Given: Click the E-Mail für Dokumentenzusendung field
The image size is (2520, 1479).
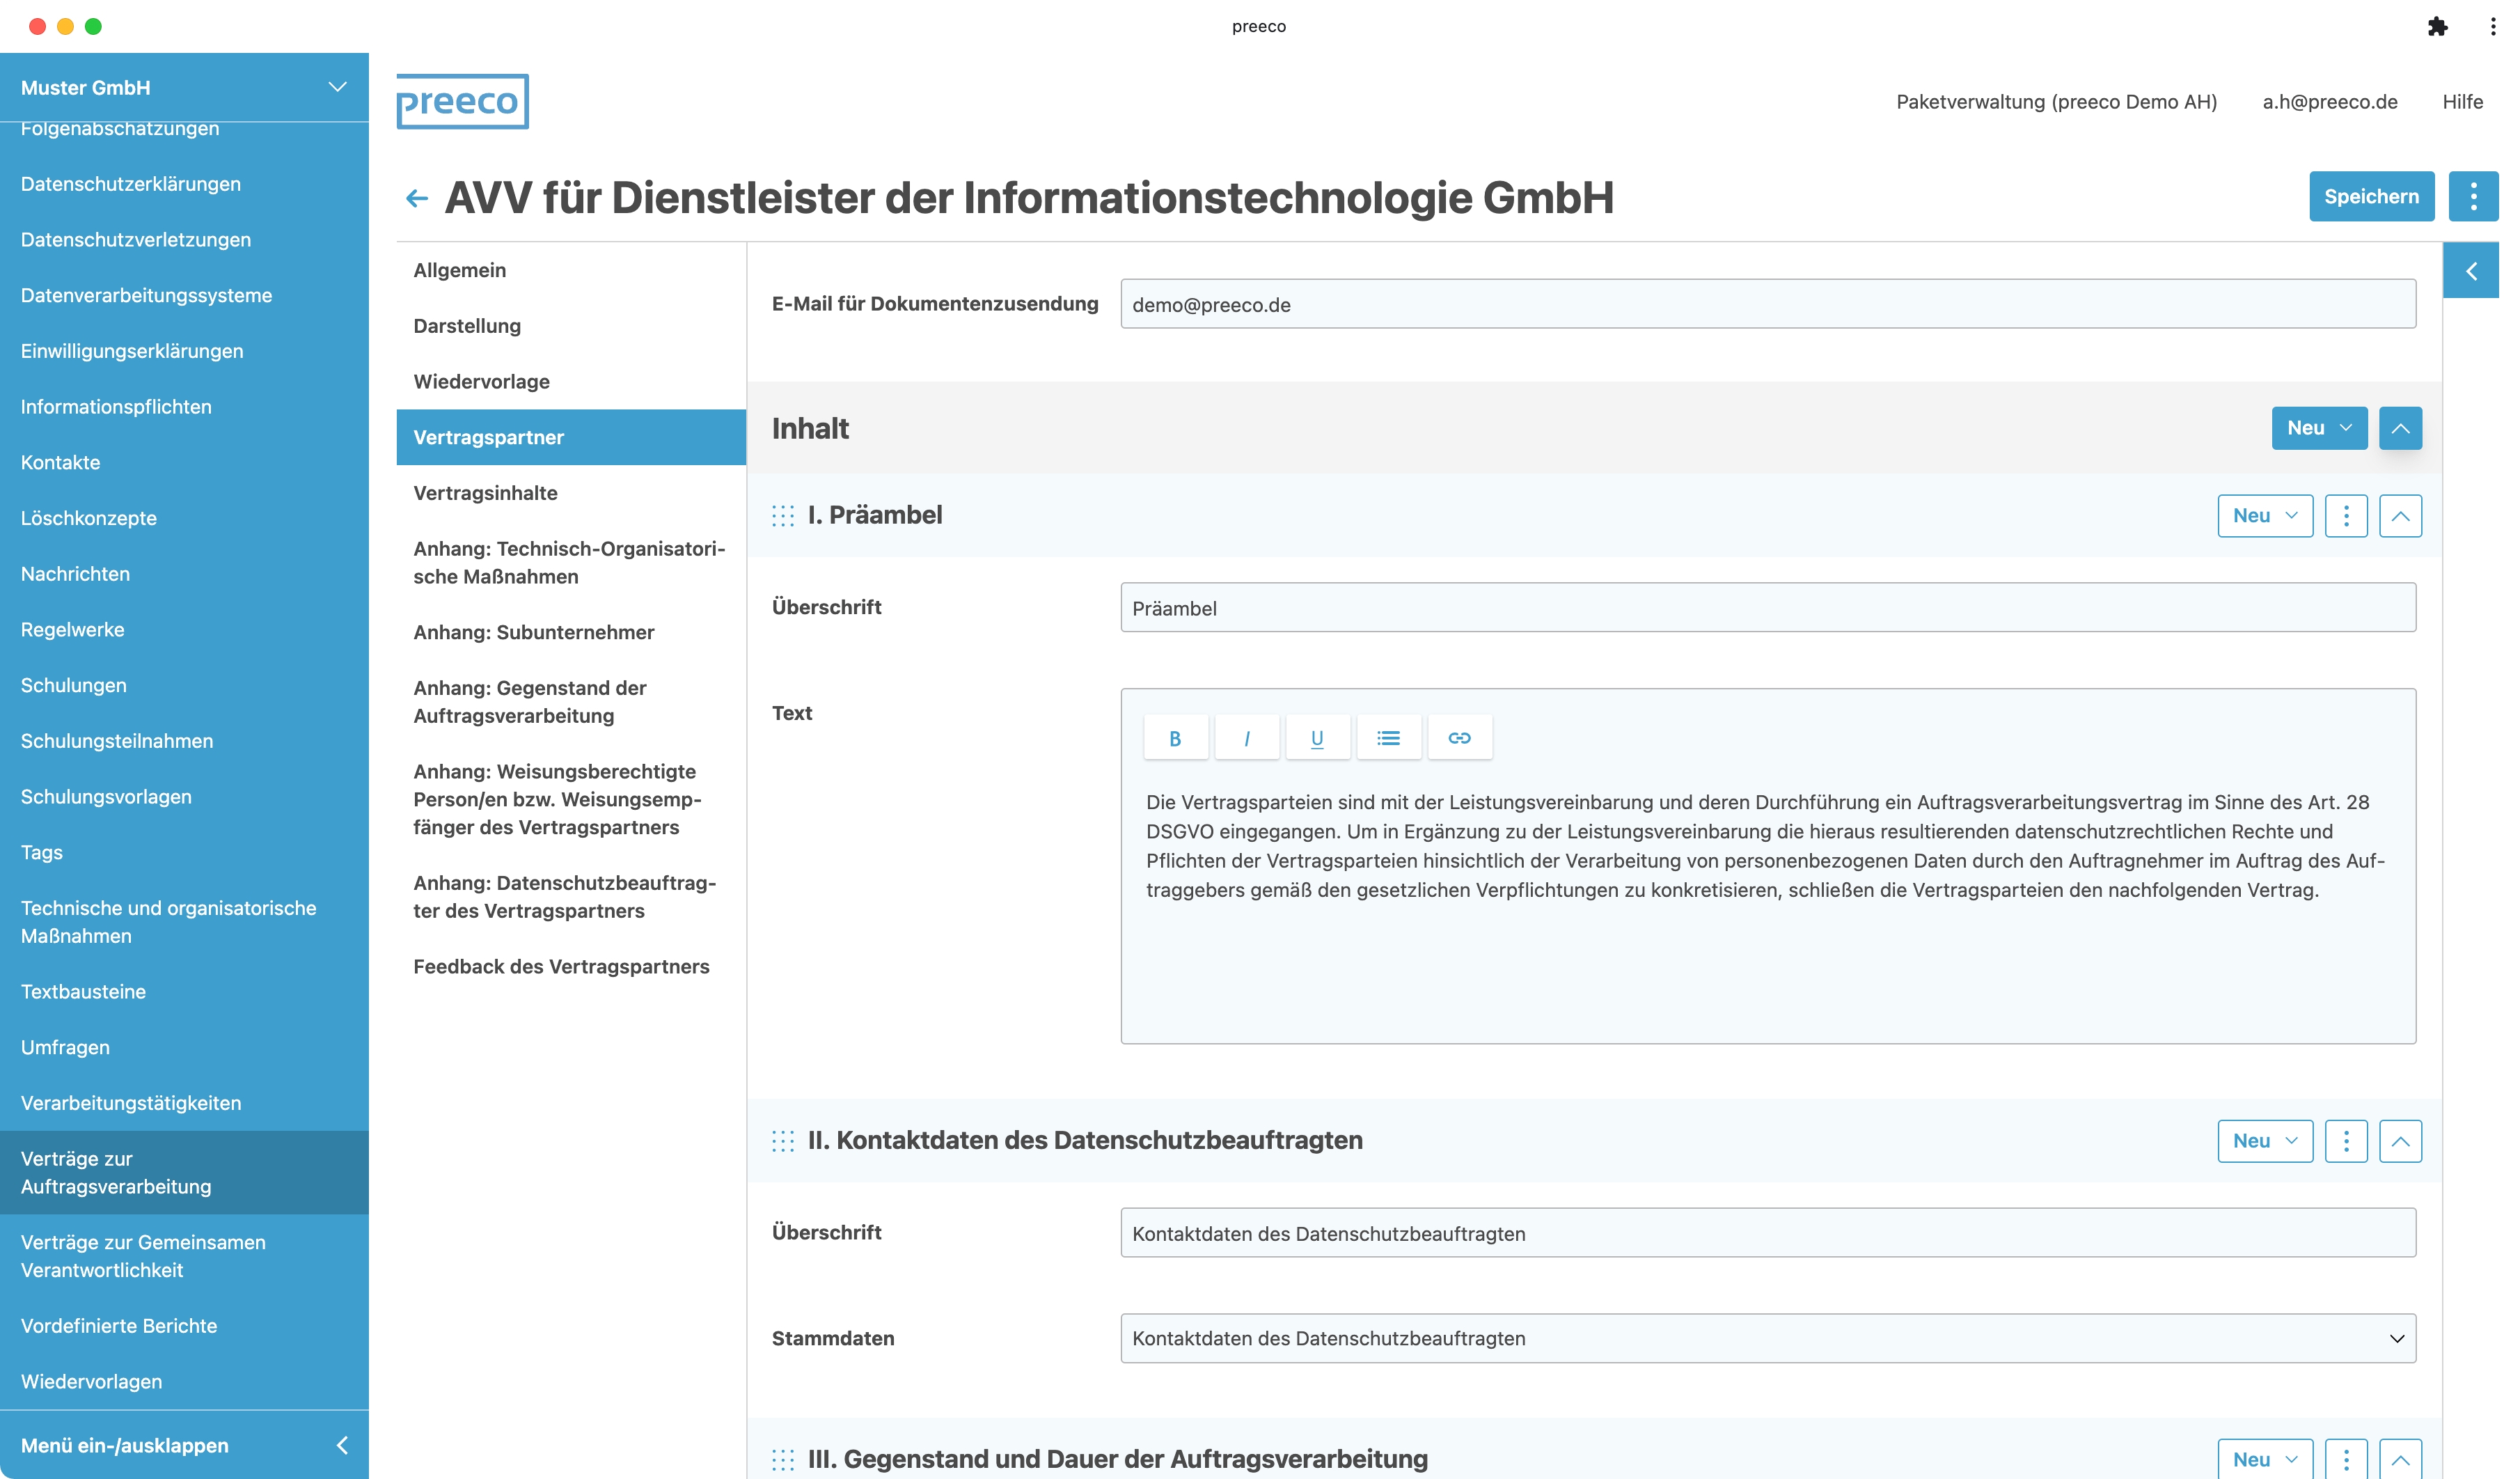Looking at the screenshot, I should 1767,304.
